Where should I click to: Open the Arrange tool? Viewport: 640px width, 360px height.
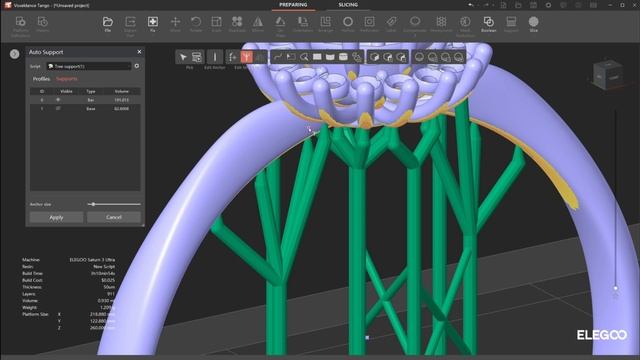[325, 24]
